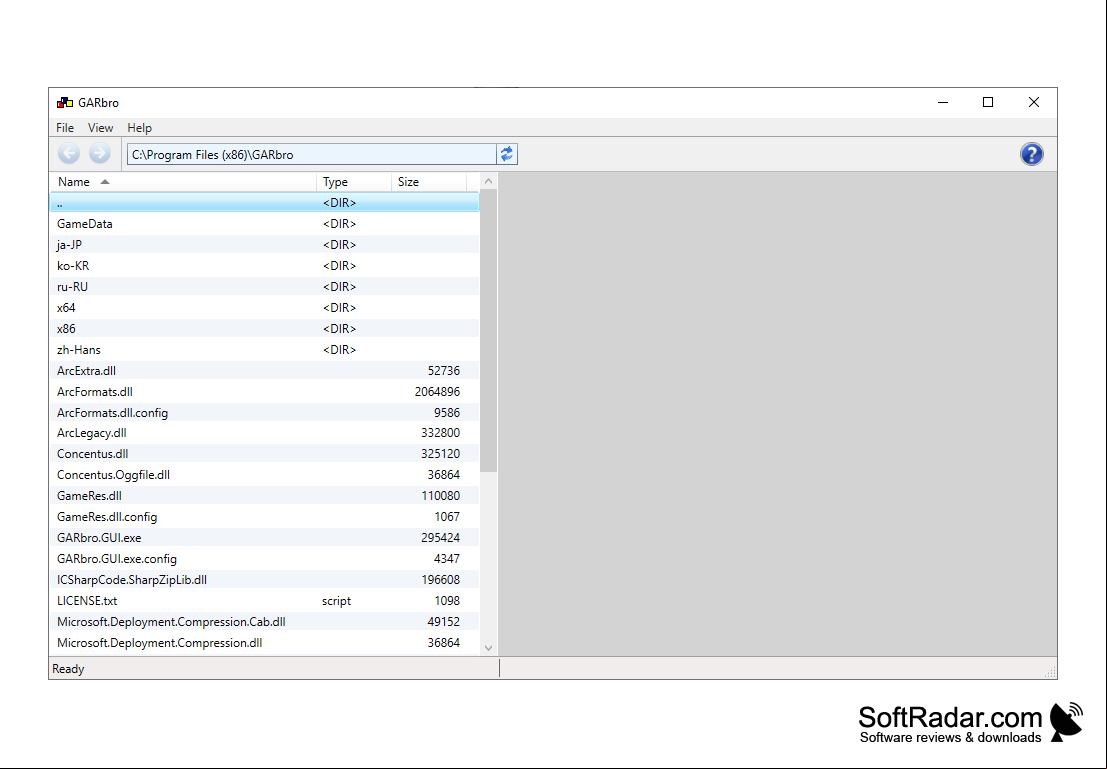Click the size value 295424
The height and width of the screenshot is (769, 1107).
(441, 538)
